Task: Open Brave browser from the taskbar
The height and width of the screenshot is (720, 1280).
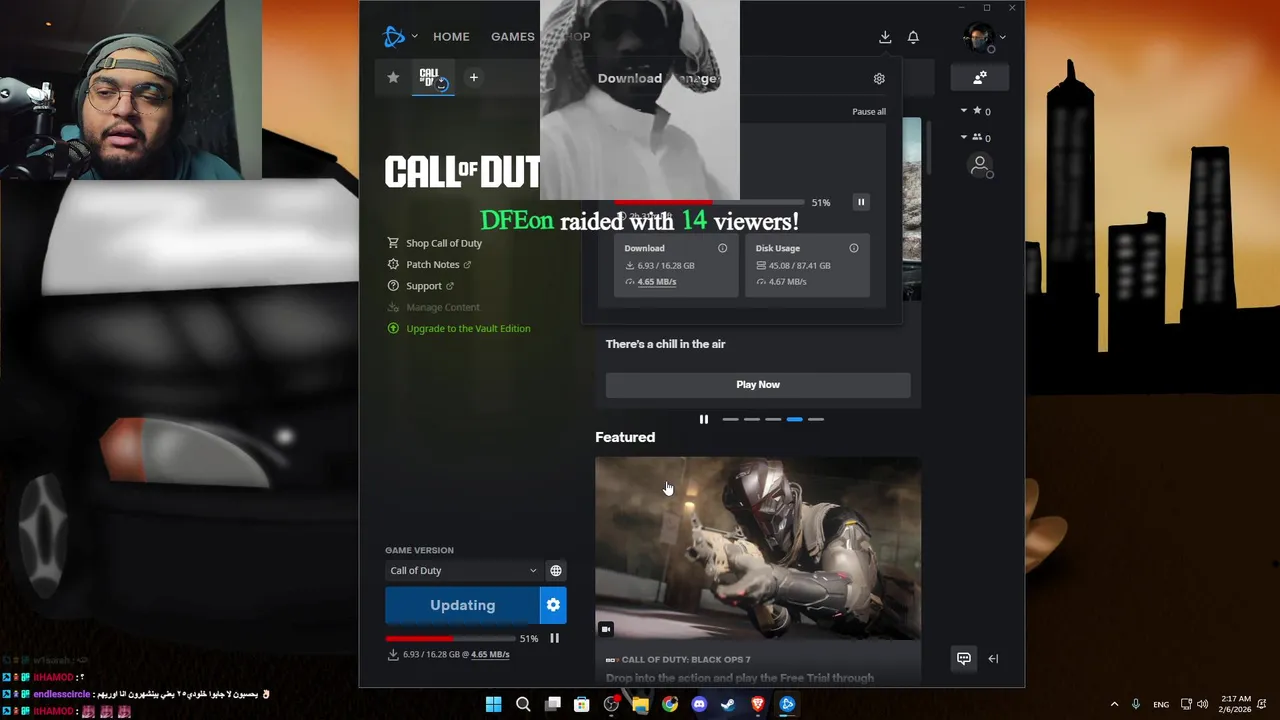Action: pos(758,704)
